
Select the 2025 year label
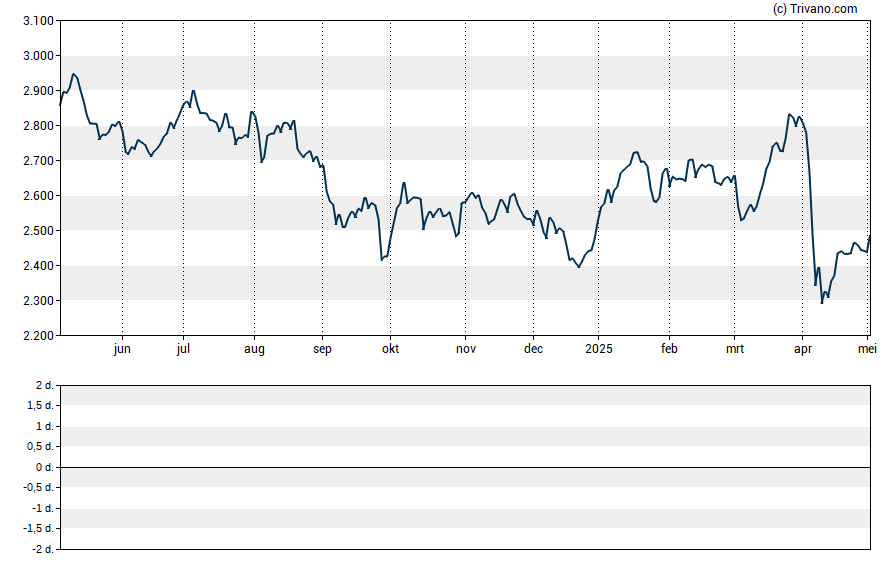(x=599, y=349)
